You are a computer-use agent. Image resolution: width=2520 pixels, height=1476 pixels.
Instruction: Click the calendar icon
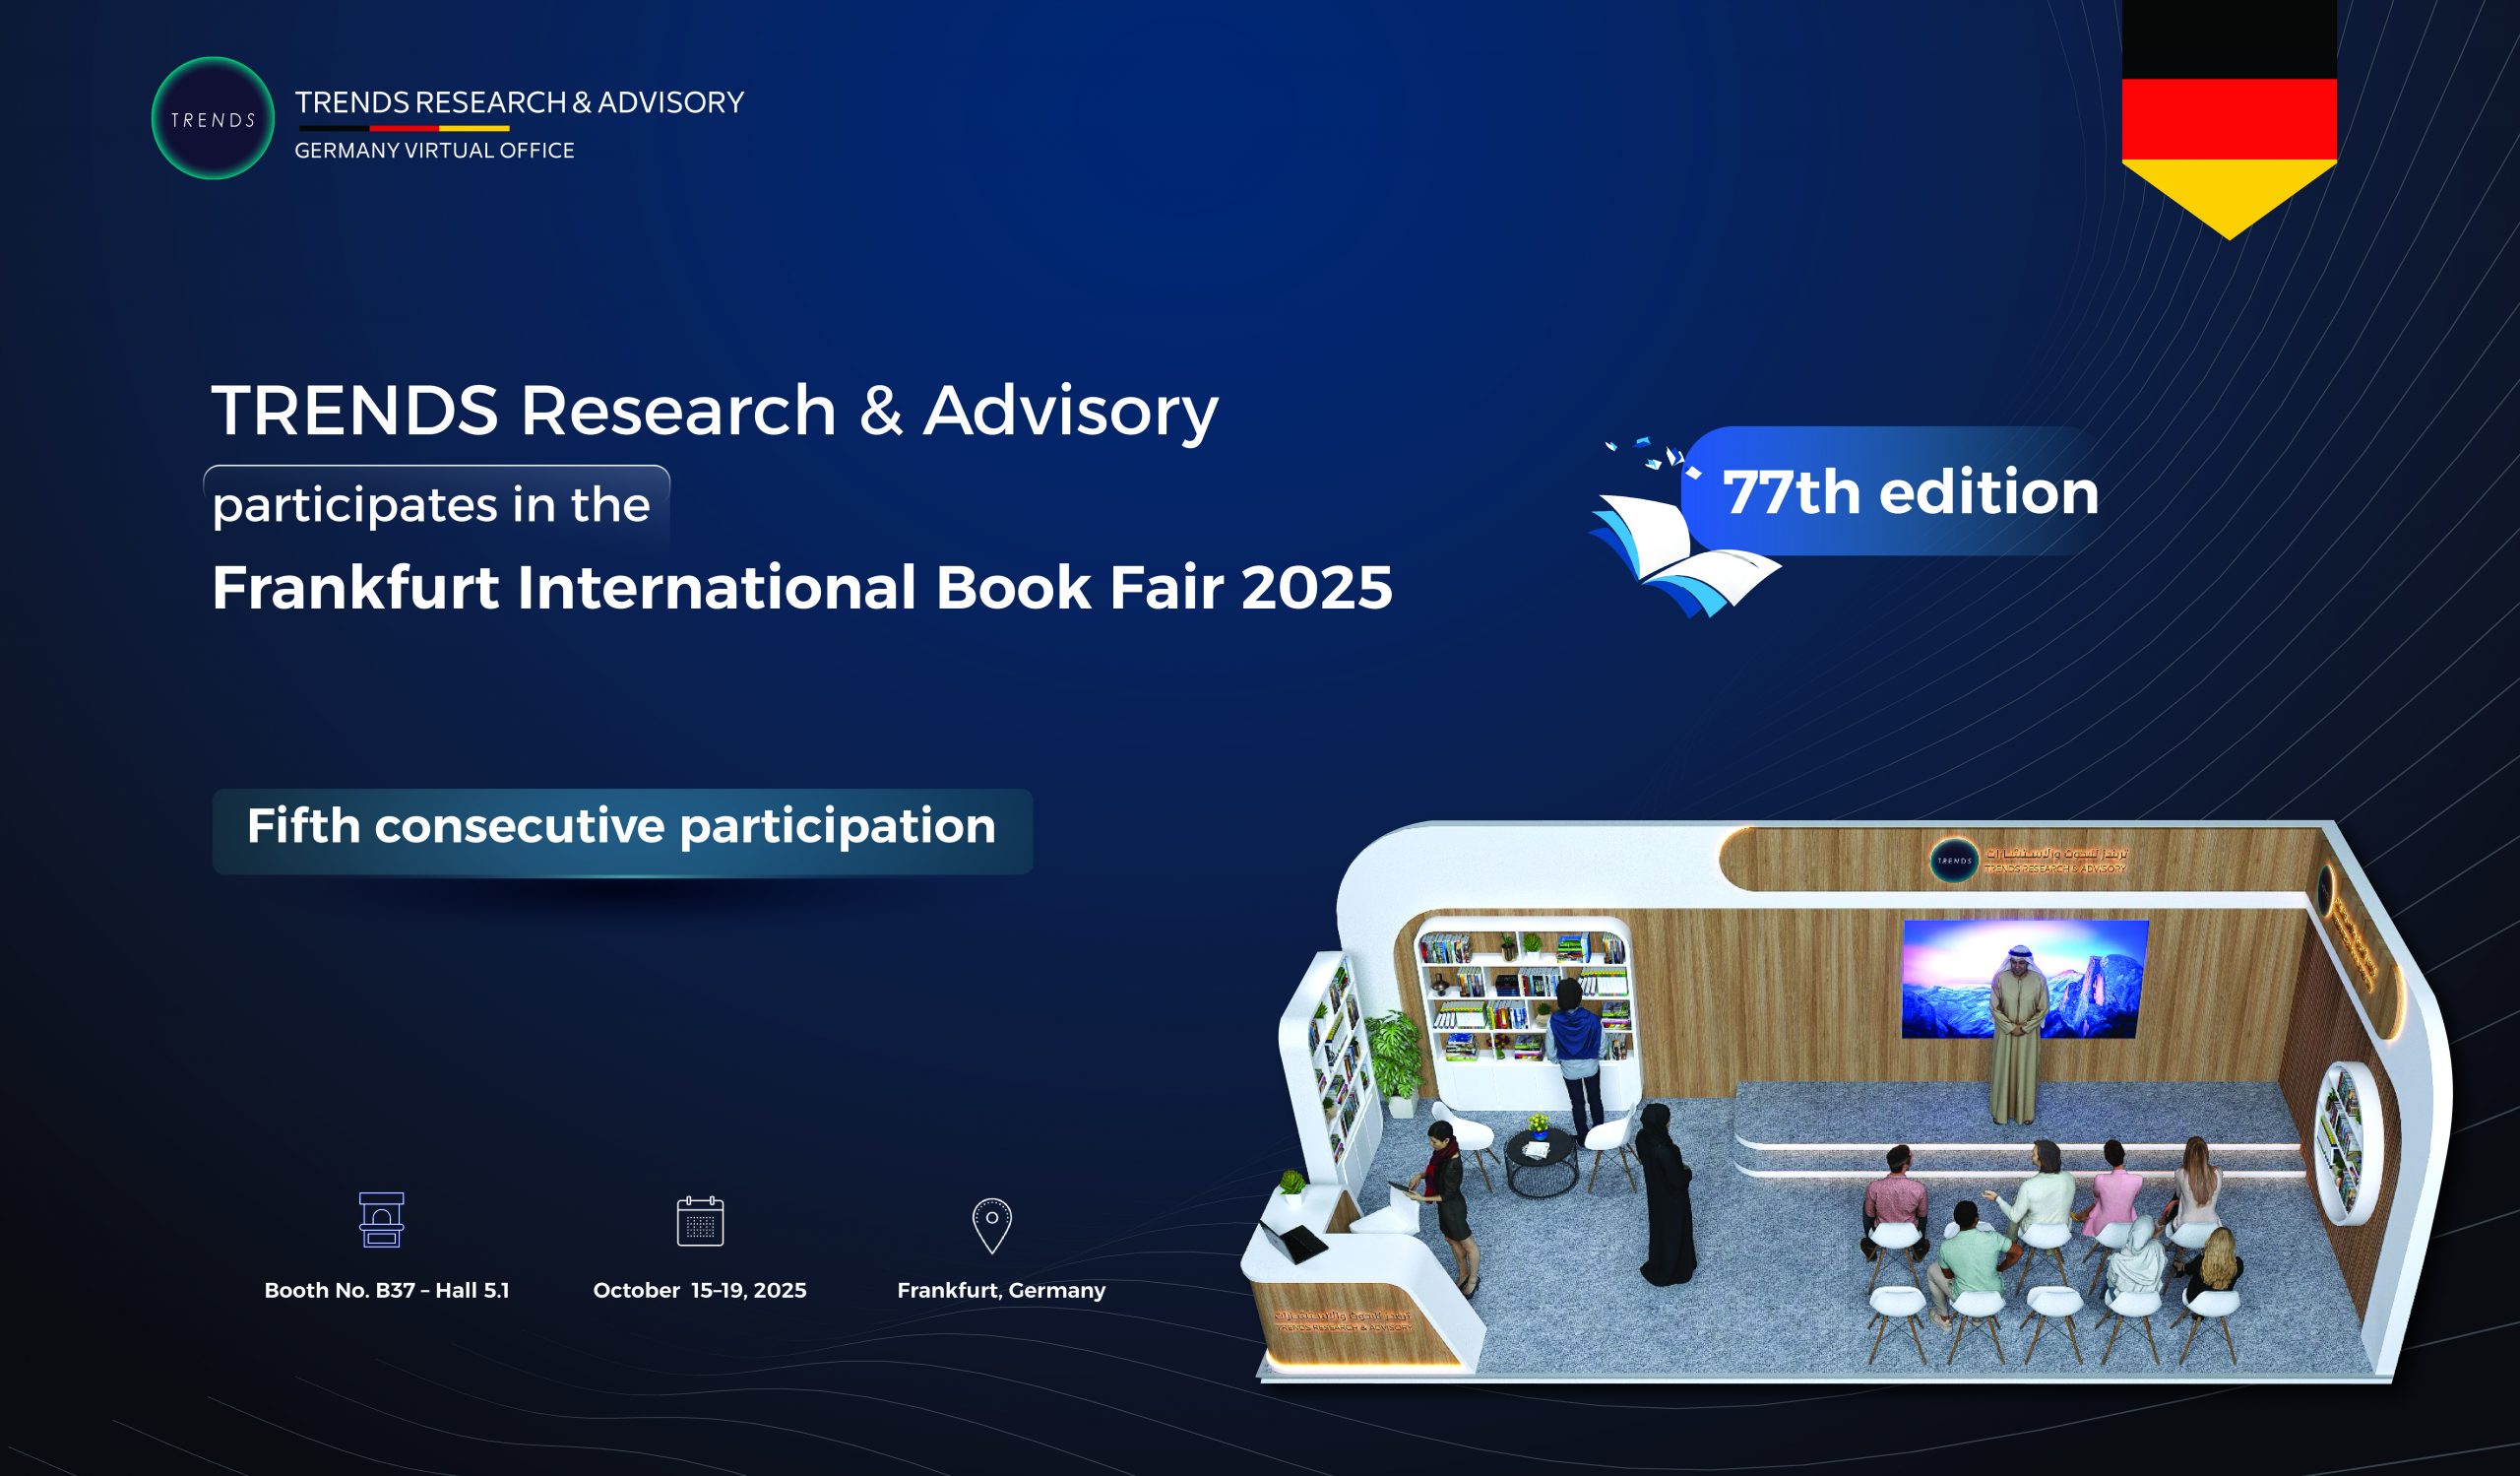click(x=700, y=1220)
